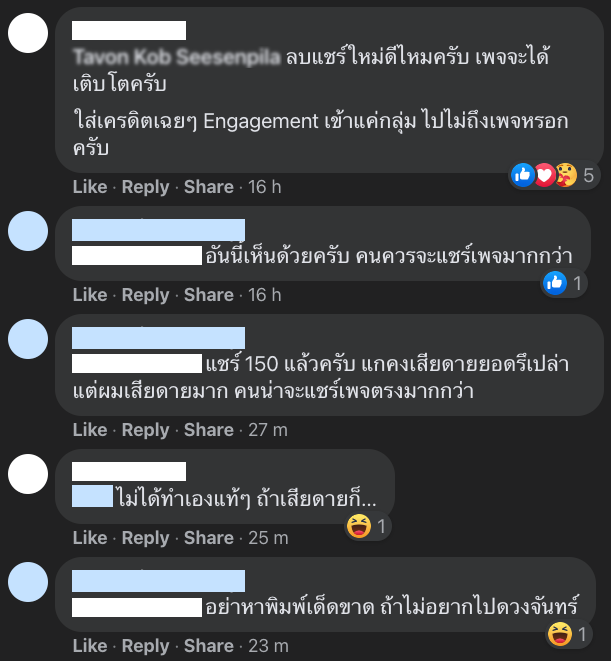Reply to the comment posted 25 m ago
Viewport: 611px width, 661px height.
coord(145,538)
